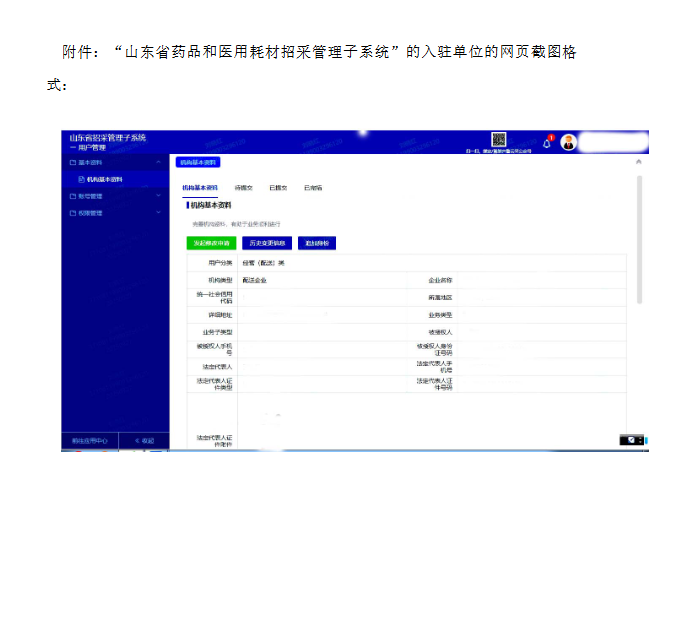Collapse the 基本资料 sidebar section arrow
Screen dimensions: 679x621
tap(158, 162)
